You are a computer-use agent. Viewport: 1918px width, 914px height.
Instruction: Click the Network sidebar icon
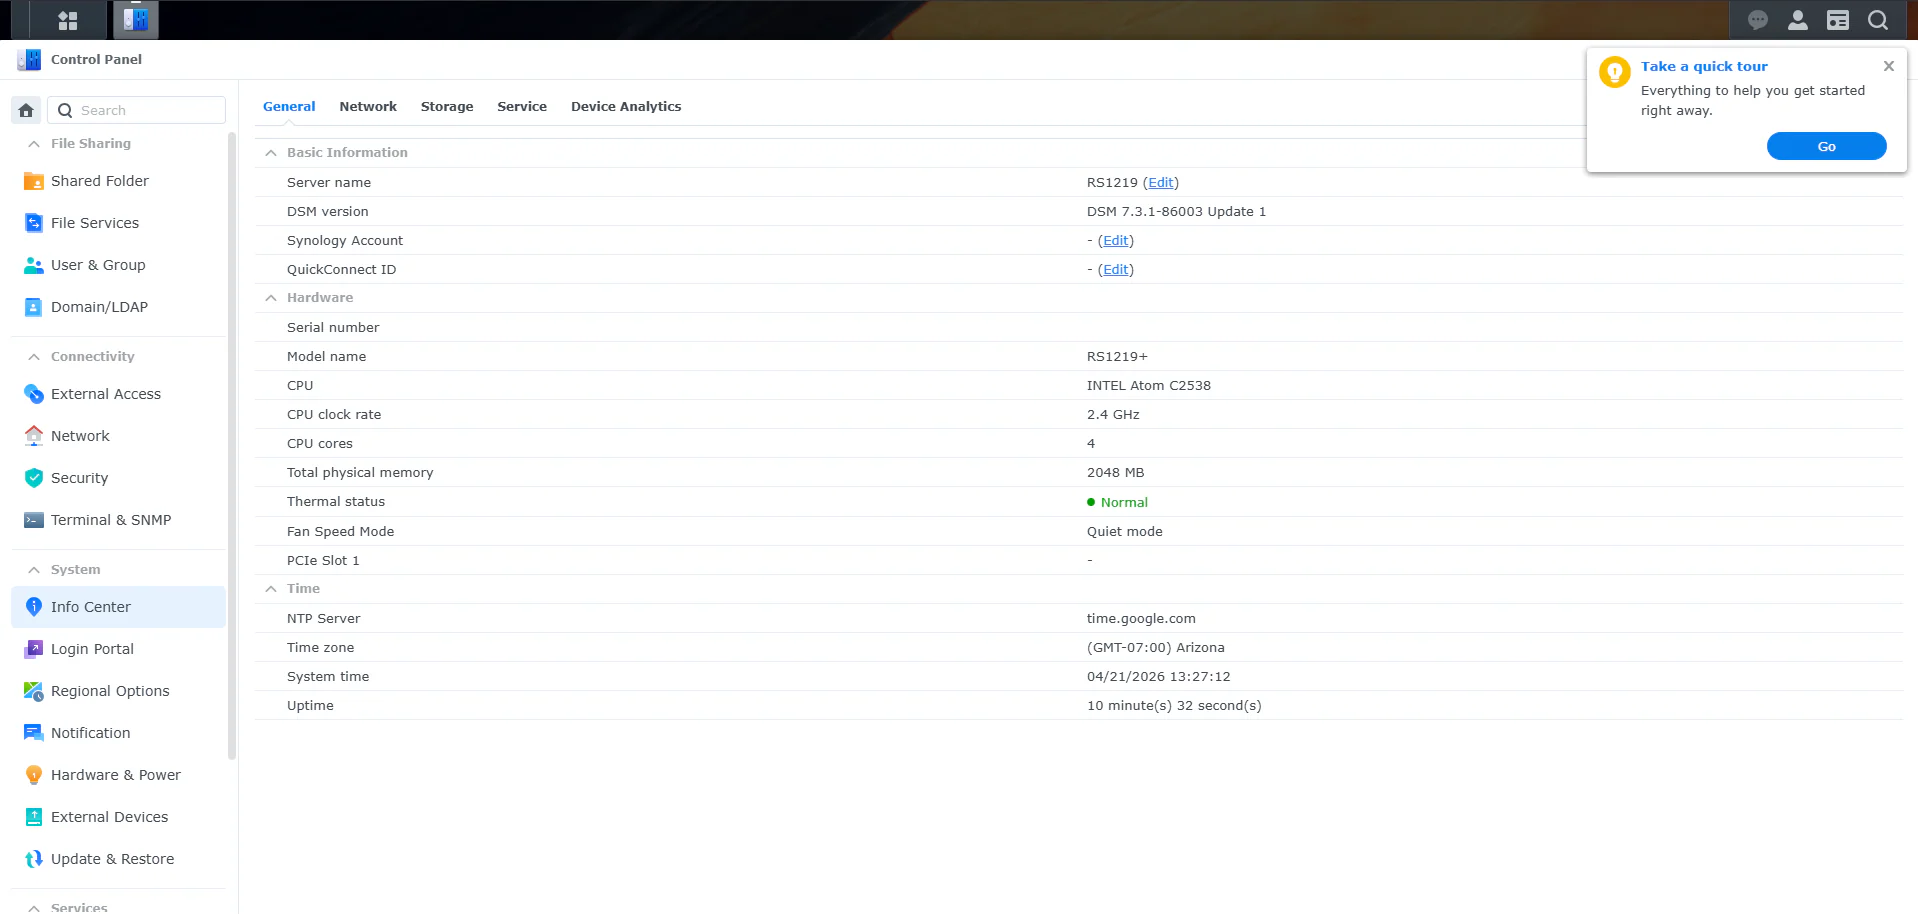33,436
